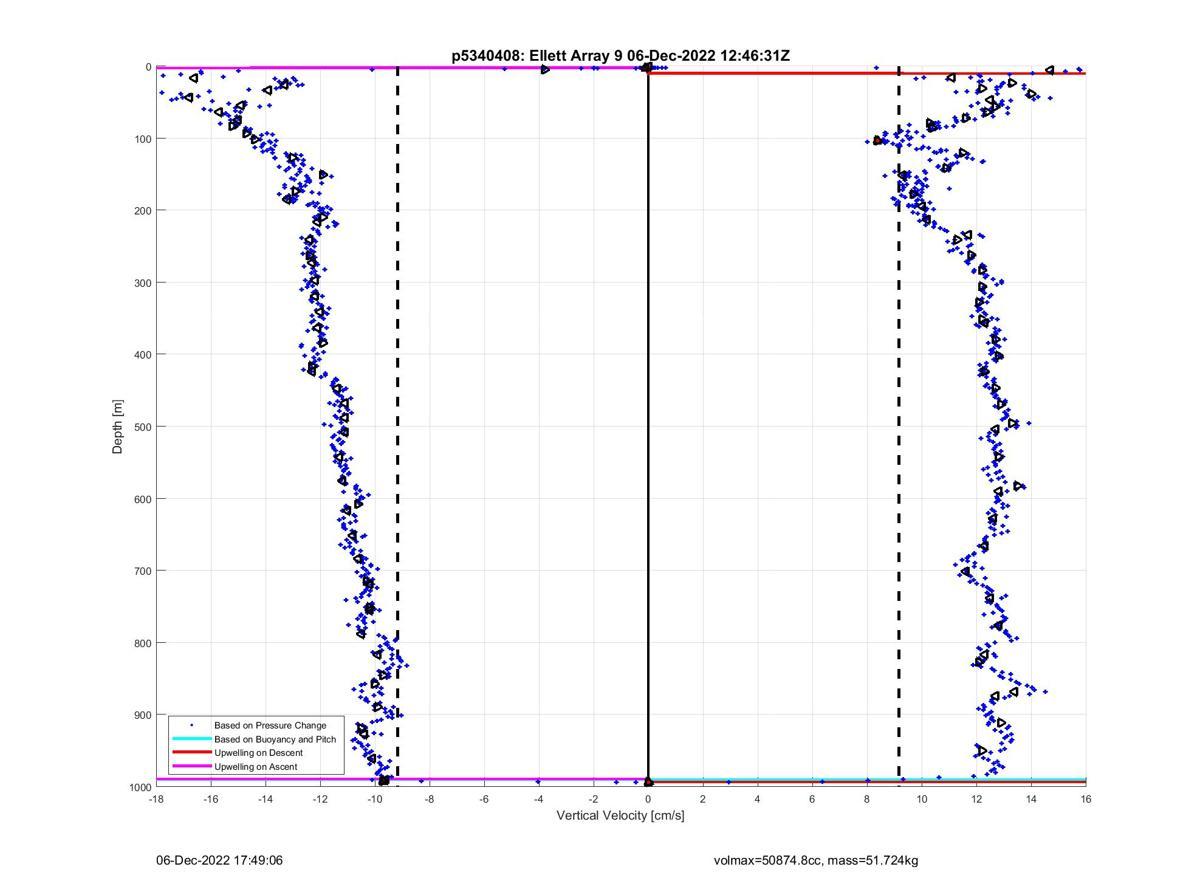Click x-axis tick label -4
Viewport: 1200px width, 885px height.
(539, 799)
